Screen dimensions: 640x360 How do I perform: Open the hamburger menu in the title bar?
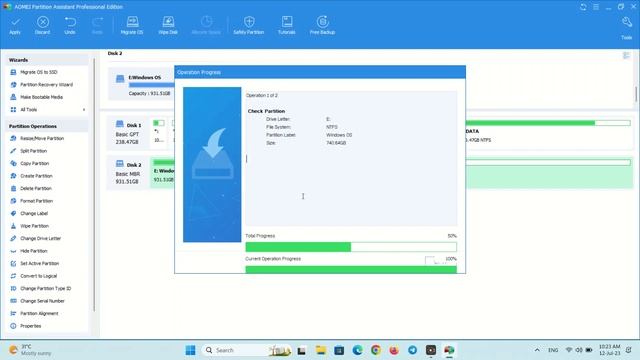pyautogui.click(x=596, y=7)
